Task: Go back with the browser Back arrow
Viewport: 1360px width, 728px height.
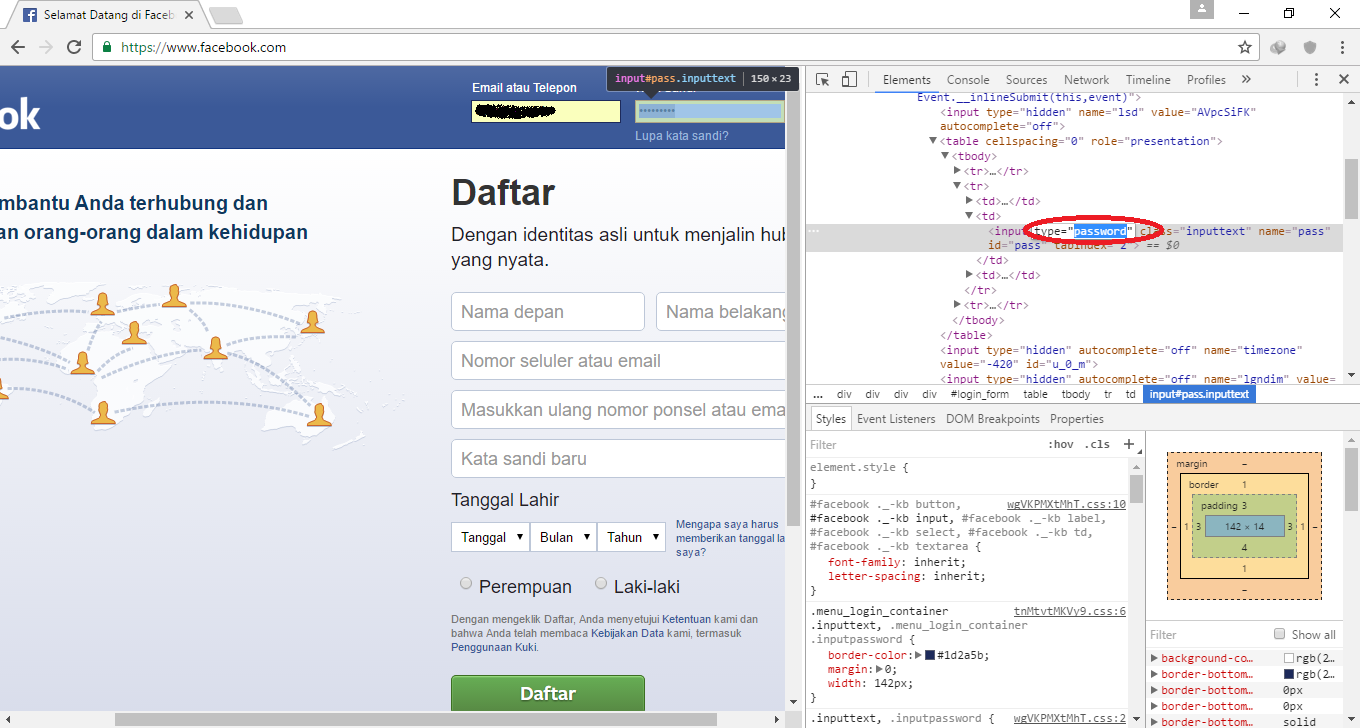Action: [x=18, y=47]
